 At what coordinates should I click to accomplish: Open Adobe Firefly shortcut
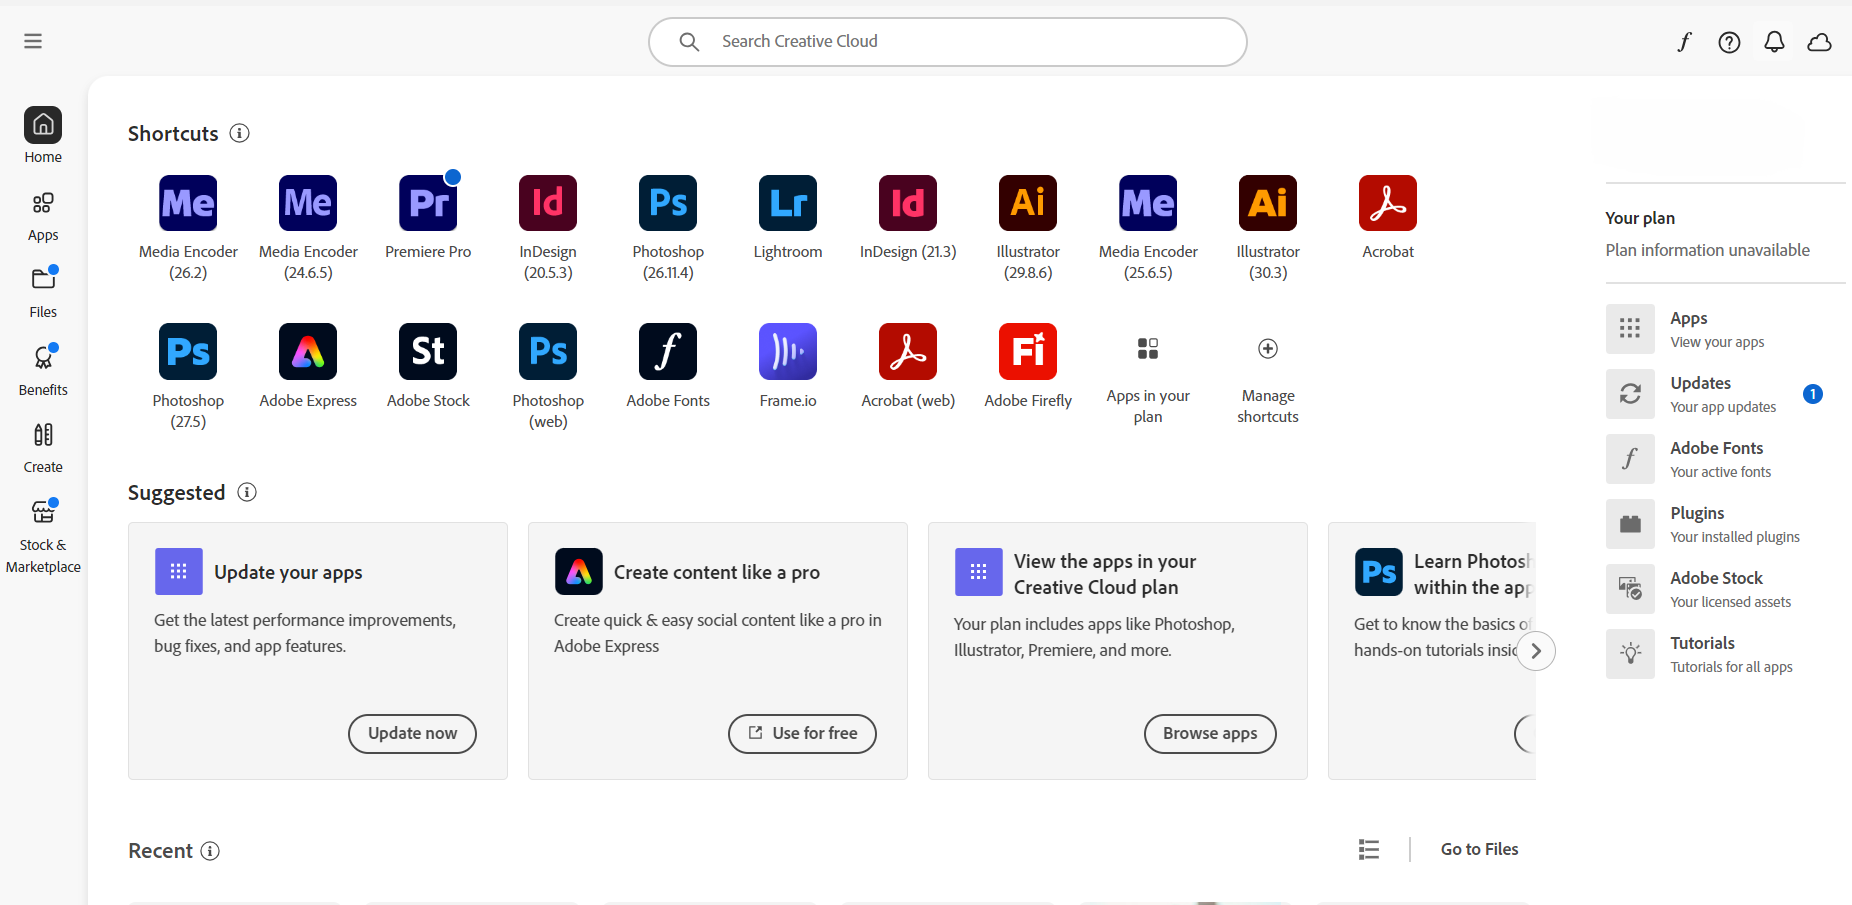(1028, 352)
